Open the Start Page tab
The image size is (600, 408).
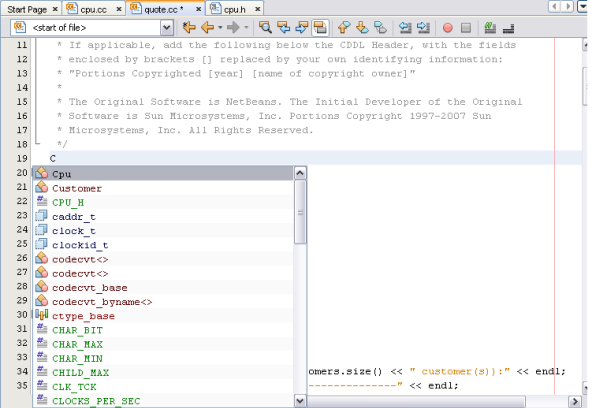coord(29,8)
